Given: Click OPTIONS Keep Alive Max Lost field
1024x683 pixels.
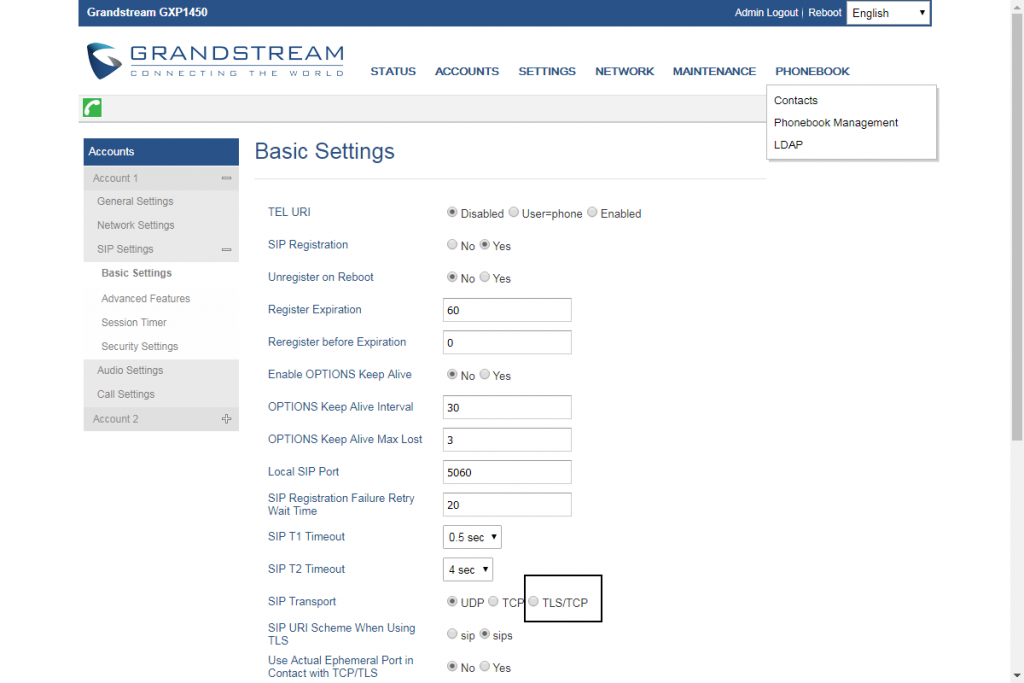Looking at the screenshot, I should [x=507, y=440].
